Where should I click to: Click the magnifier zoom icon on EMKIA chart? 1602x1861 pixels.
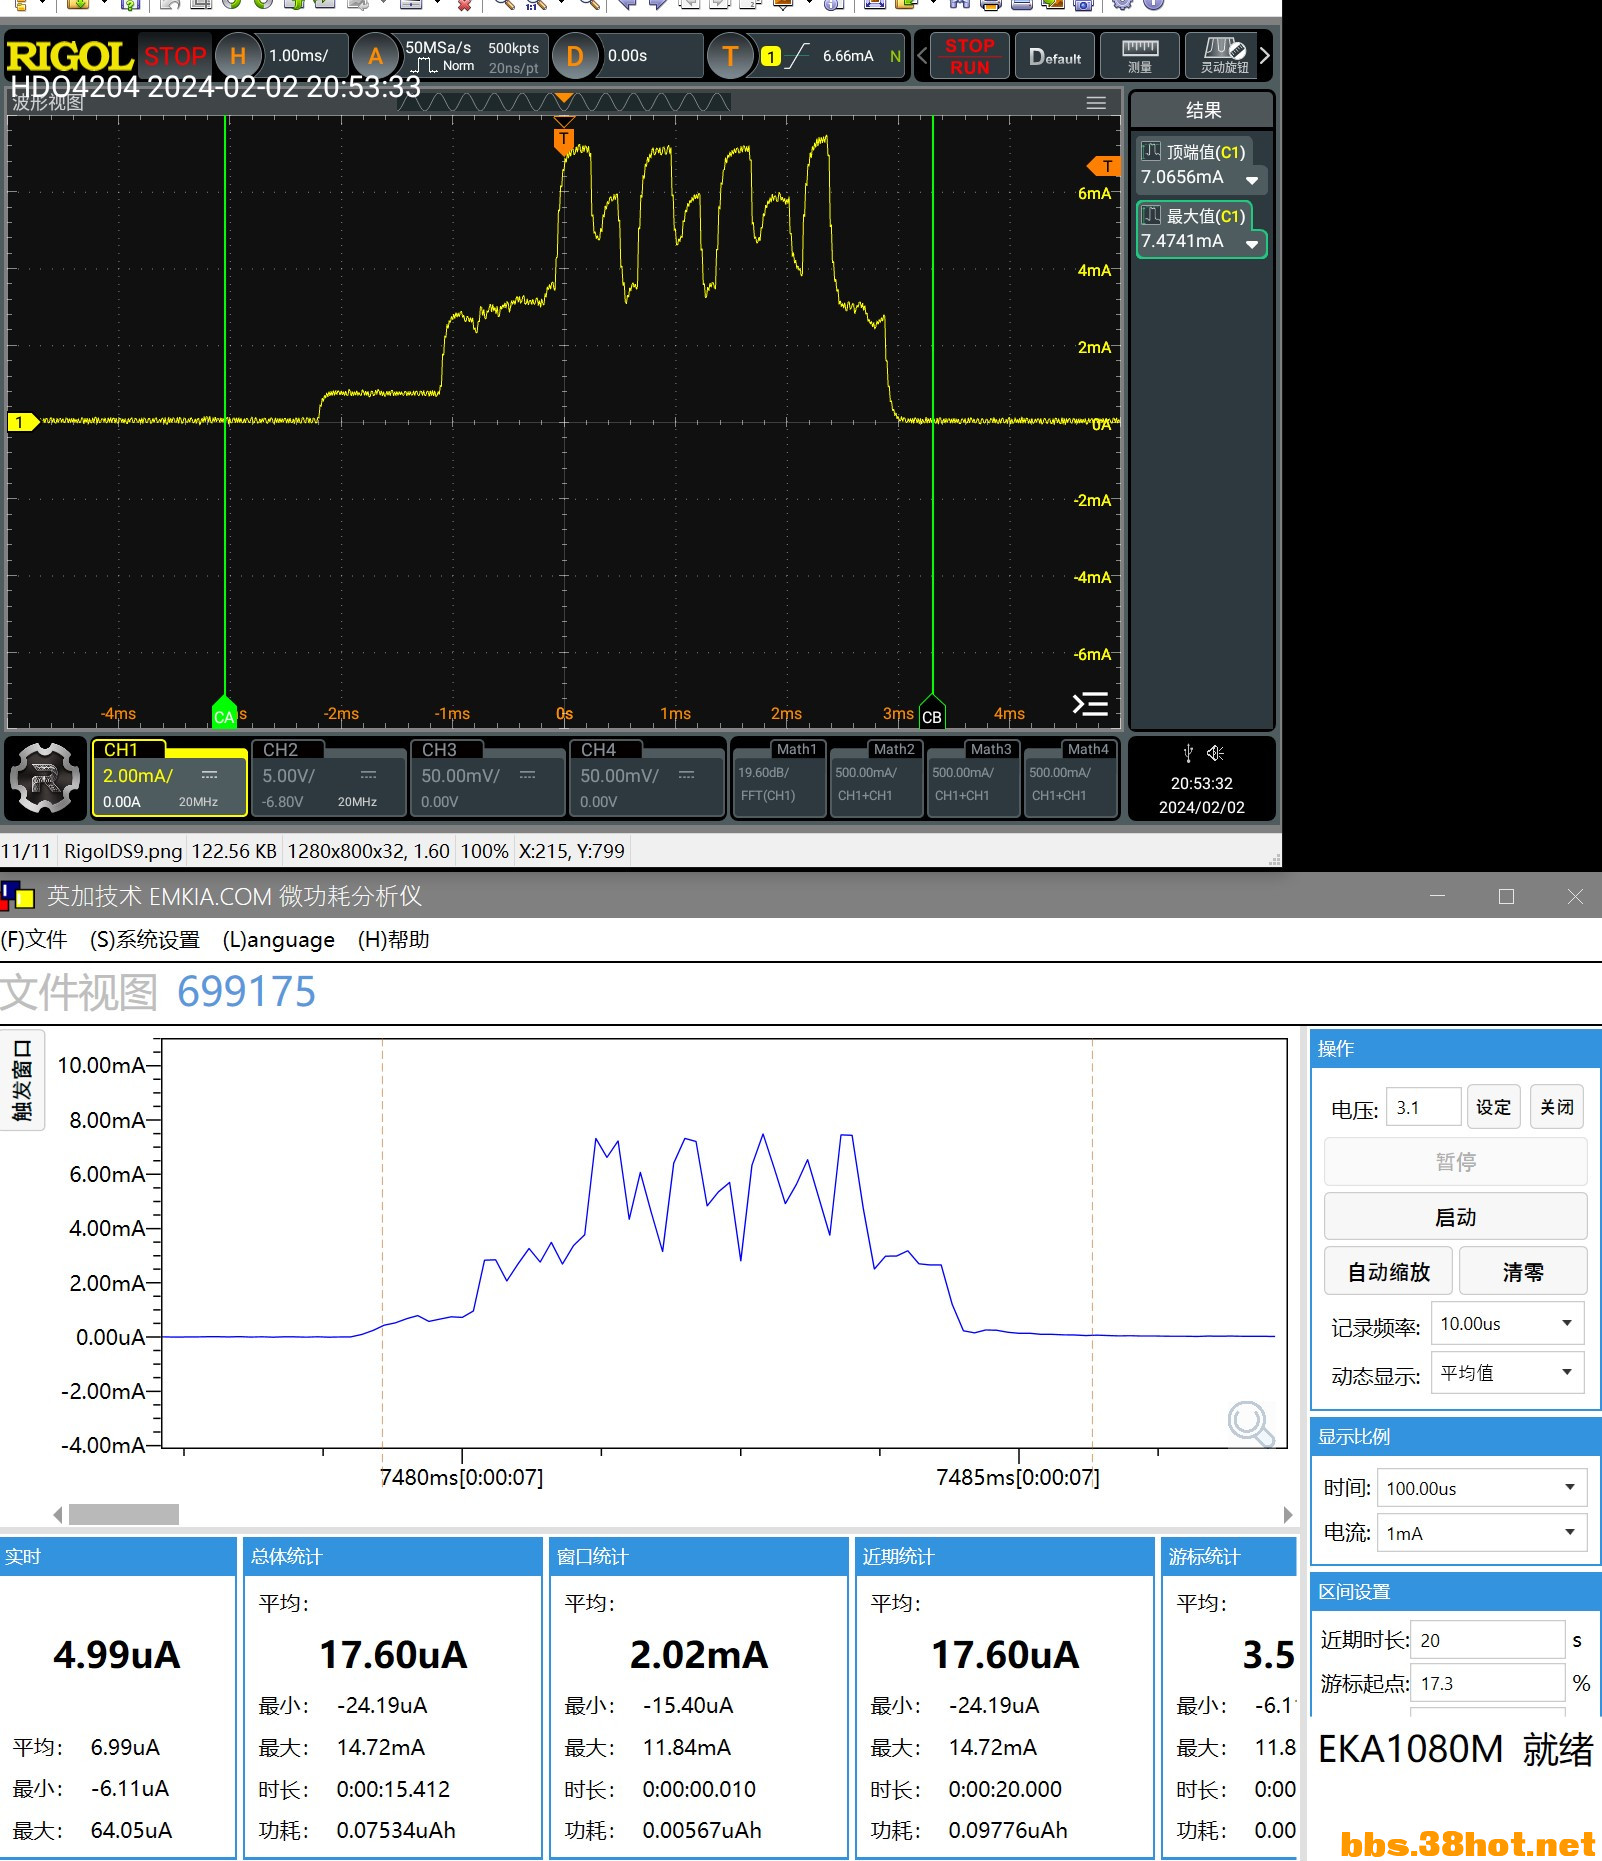(x=1250, y=1423)
